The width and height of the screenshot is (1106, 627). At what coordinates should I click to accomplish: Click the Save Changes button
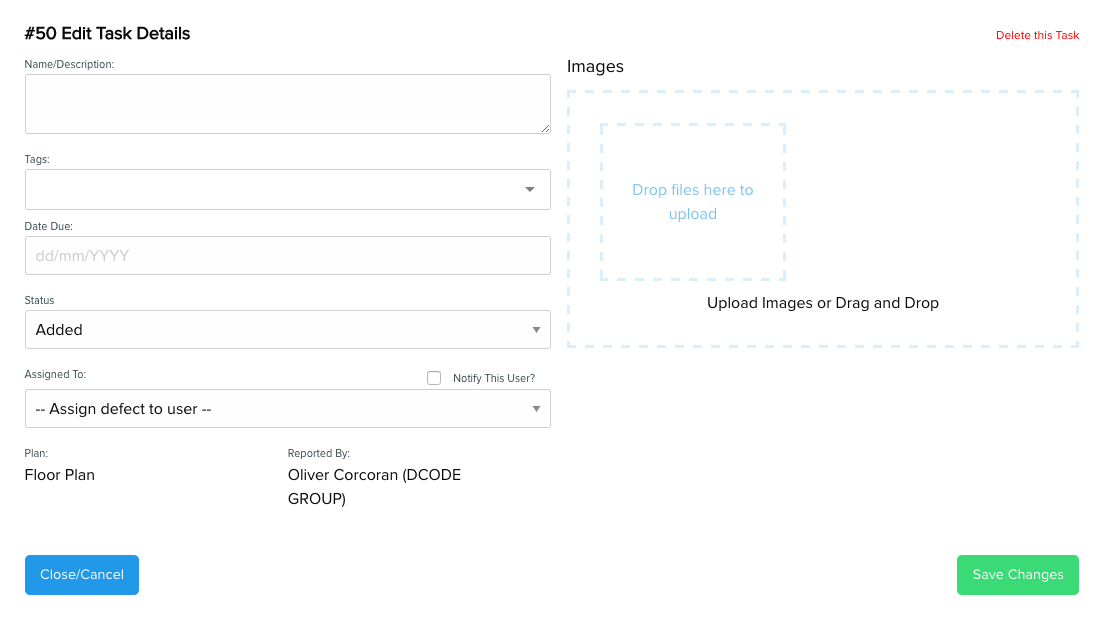[1017, 575]
